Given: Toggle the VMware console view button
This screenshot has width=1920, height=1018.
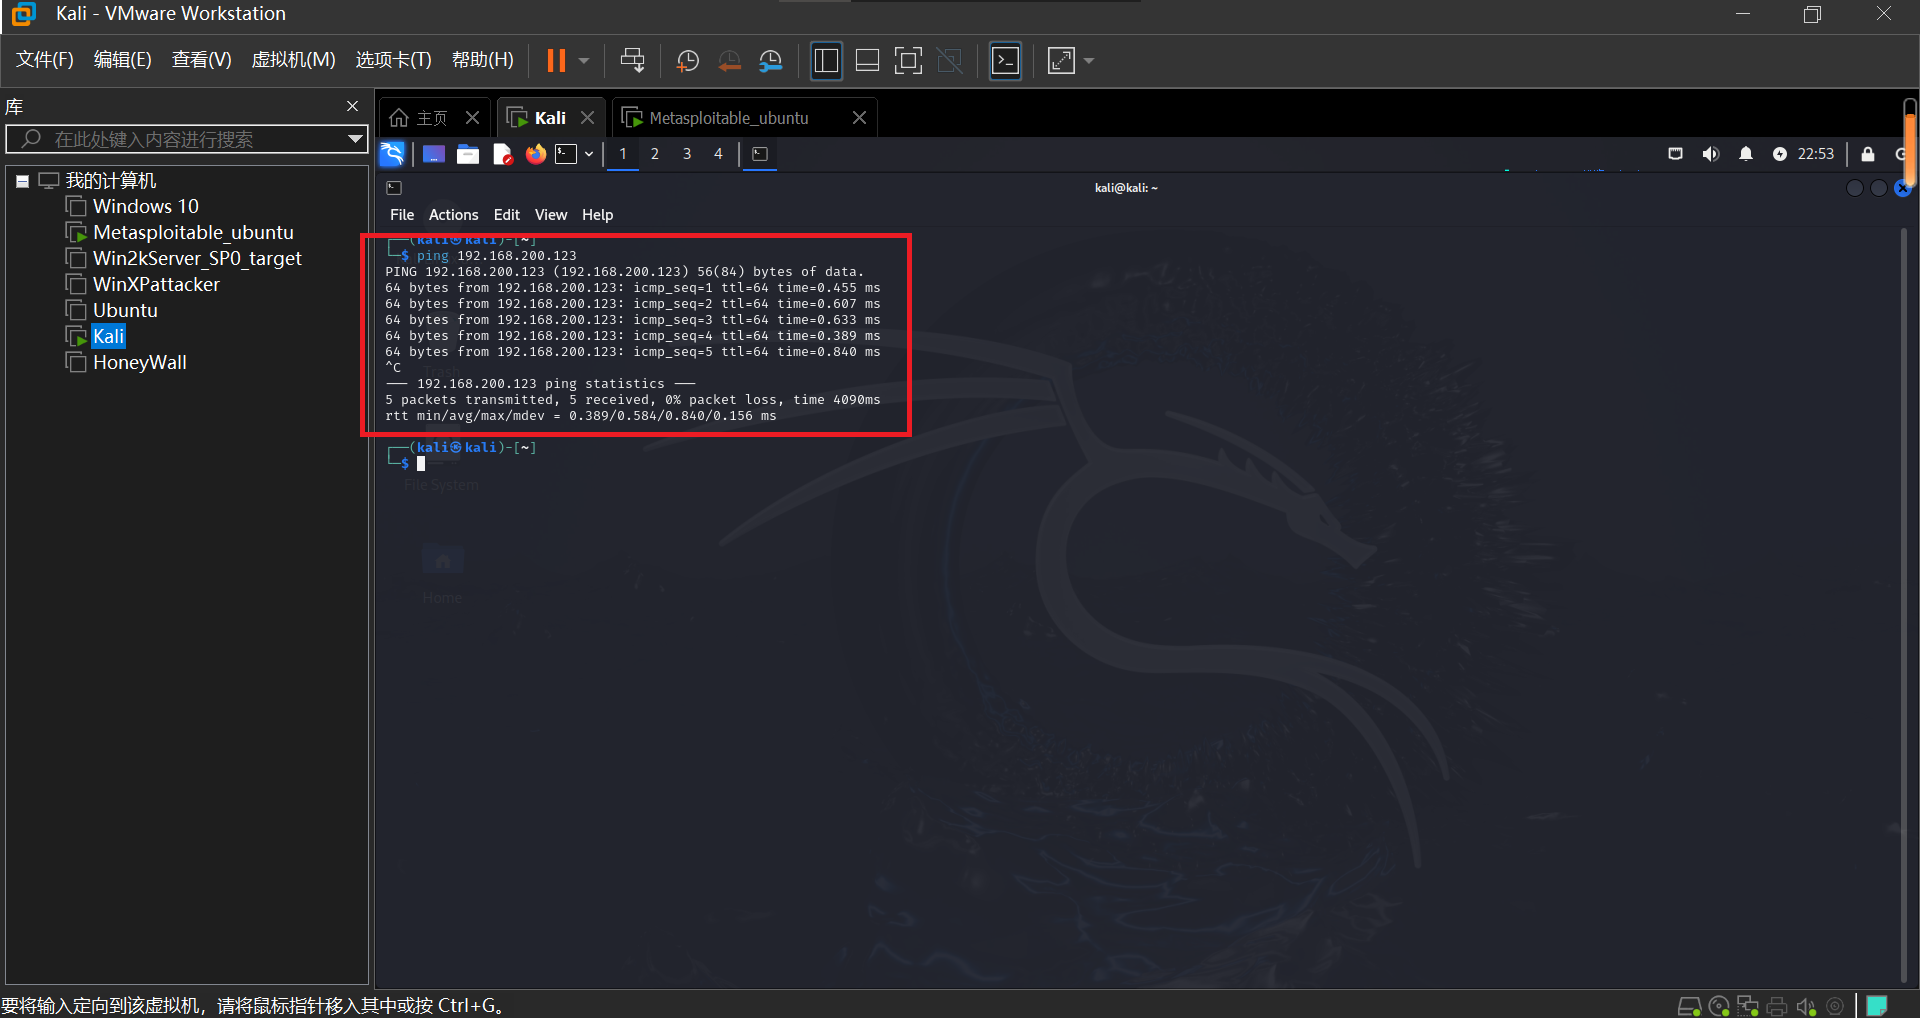Looking at the screenshot, I should [1005, 61].
